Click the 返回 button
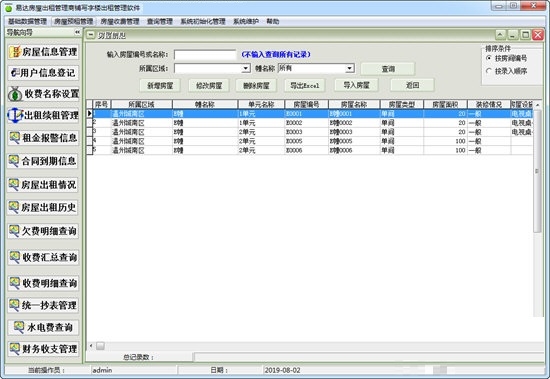Image resolution: width=550 pixels, height=379 pixels. 412,85
